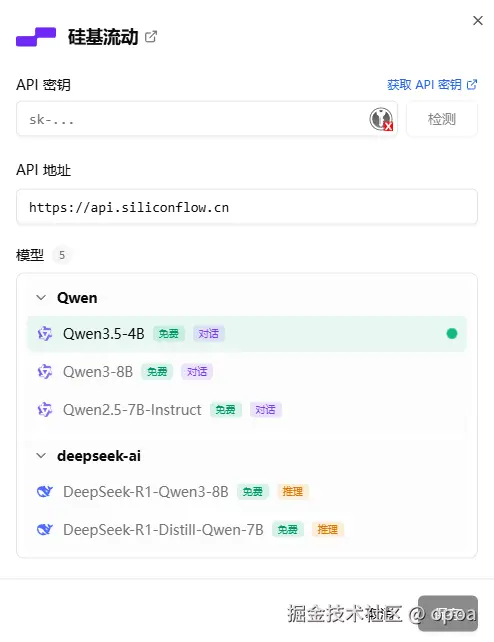Click the 模型 section label
This screenshot has height=642, width=494.
coord(30,255)
